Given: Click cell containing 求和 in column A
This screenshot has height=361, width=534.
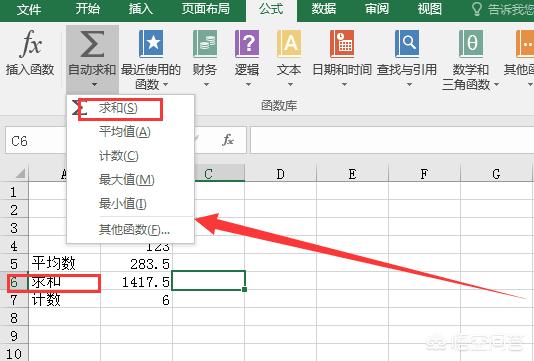Looking at the screenshot, I should 64,282.
